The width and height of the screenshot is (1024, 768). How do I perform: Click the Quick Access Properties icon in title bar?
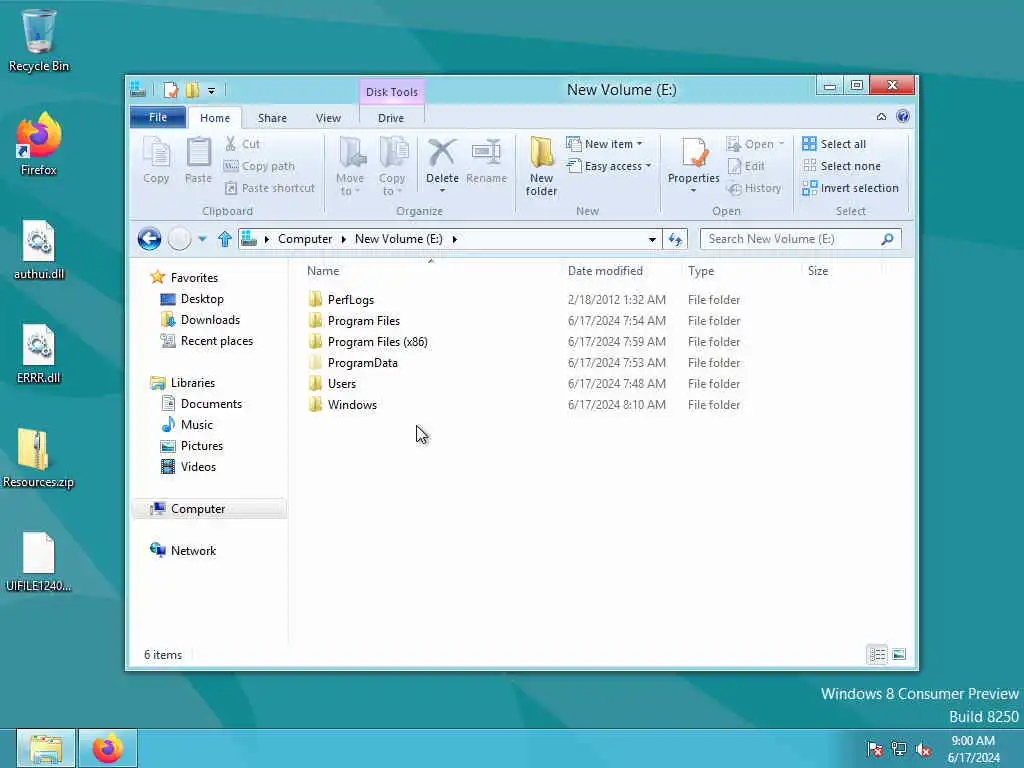pyautogui.click(x=170, y=90)
